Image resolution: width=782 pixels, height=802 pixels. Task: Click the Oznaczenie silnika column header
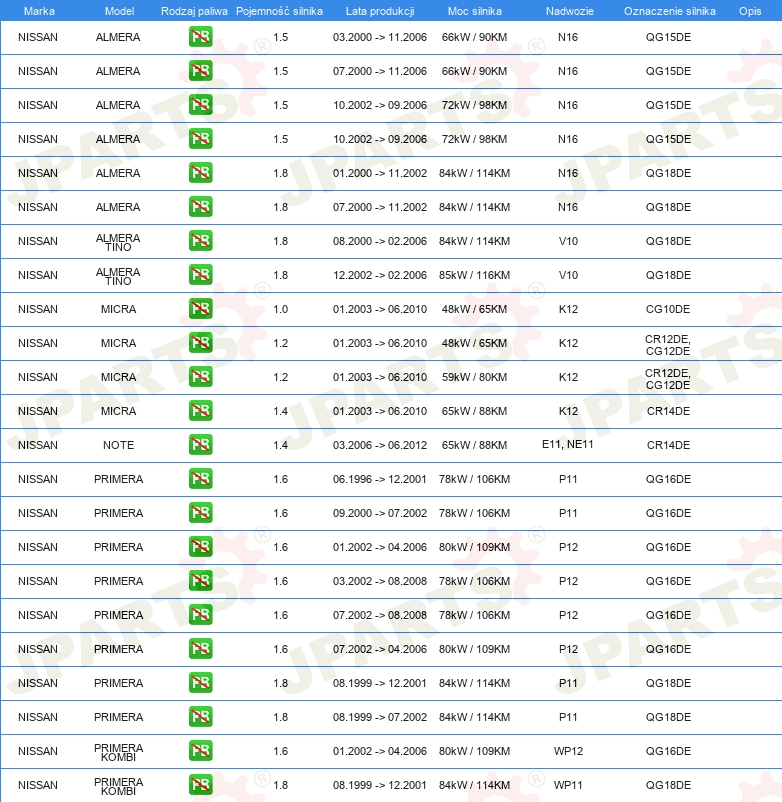point(669,11)
